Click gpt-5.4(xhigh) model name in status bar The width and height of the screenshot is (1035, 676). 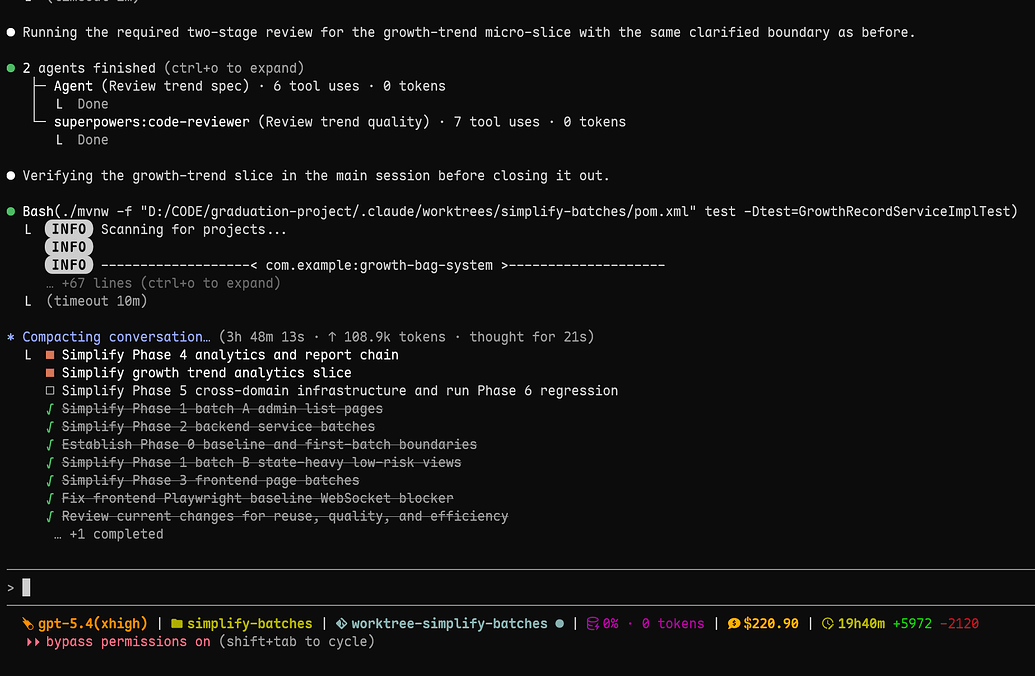pos(93,624)
